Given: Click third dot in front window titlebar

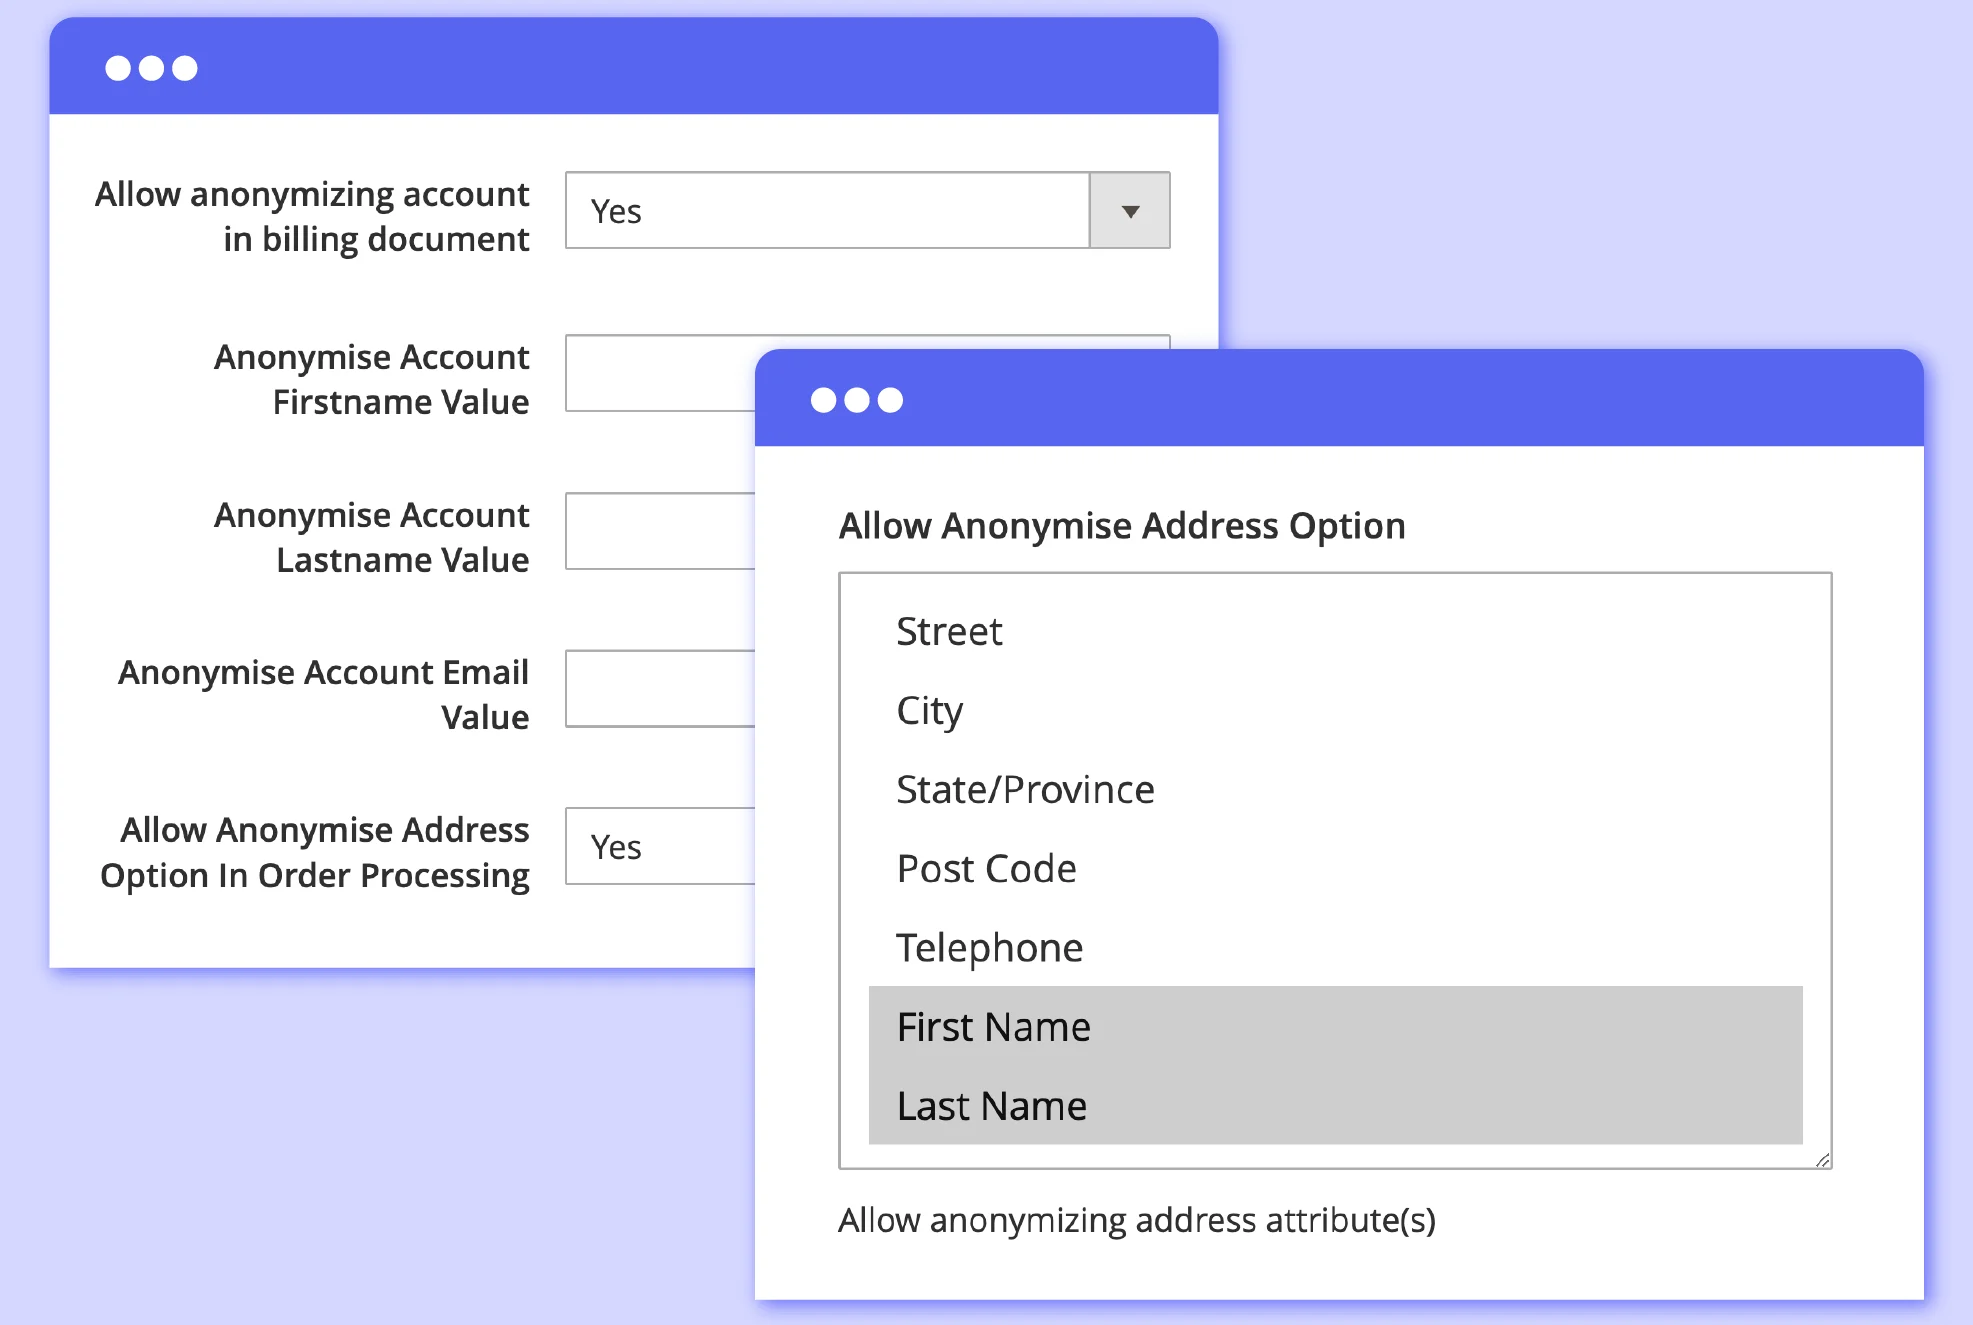Looking at the screenshot, I should tap(890, 400).
